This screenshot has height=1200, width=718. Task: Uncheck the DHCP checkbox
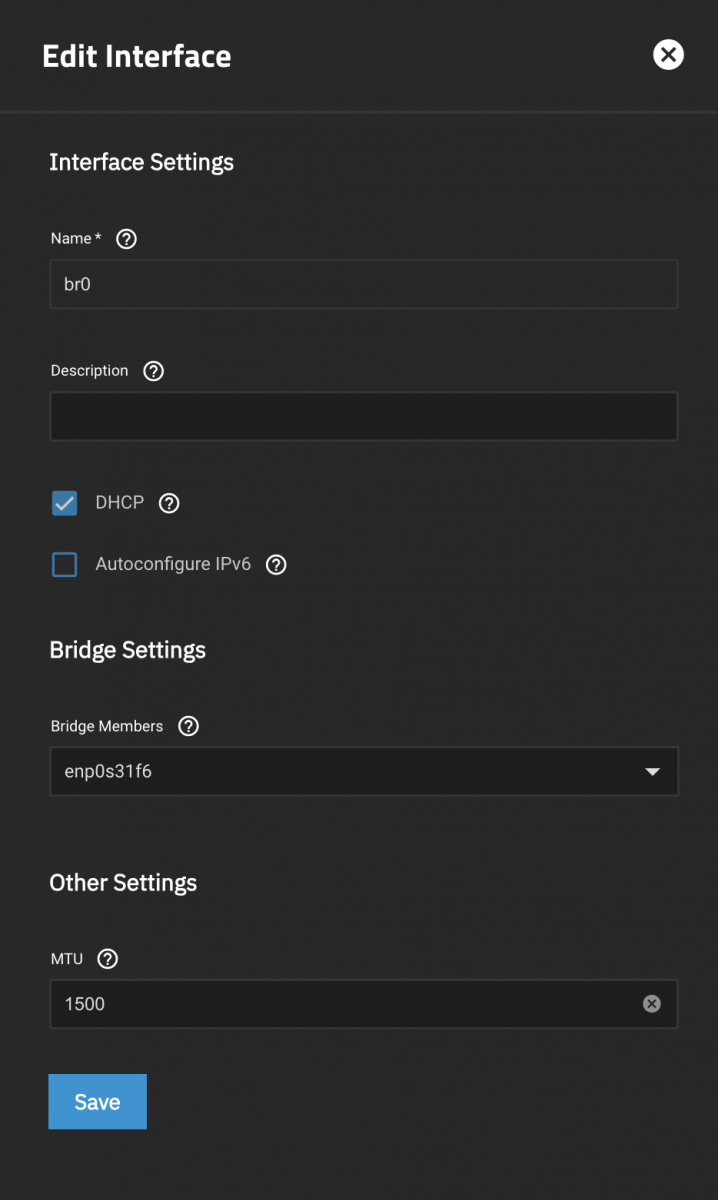pyautogui.click(x=65, y=503)
